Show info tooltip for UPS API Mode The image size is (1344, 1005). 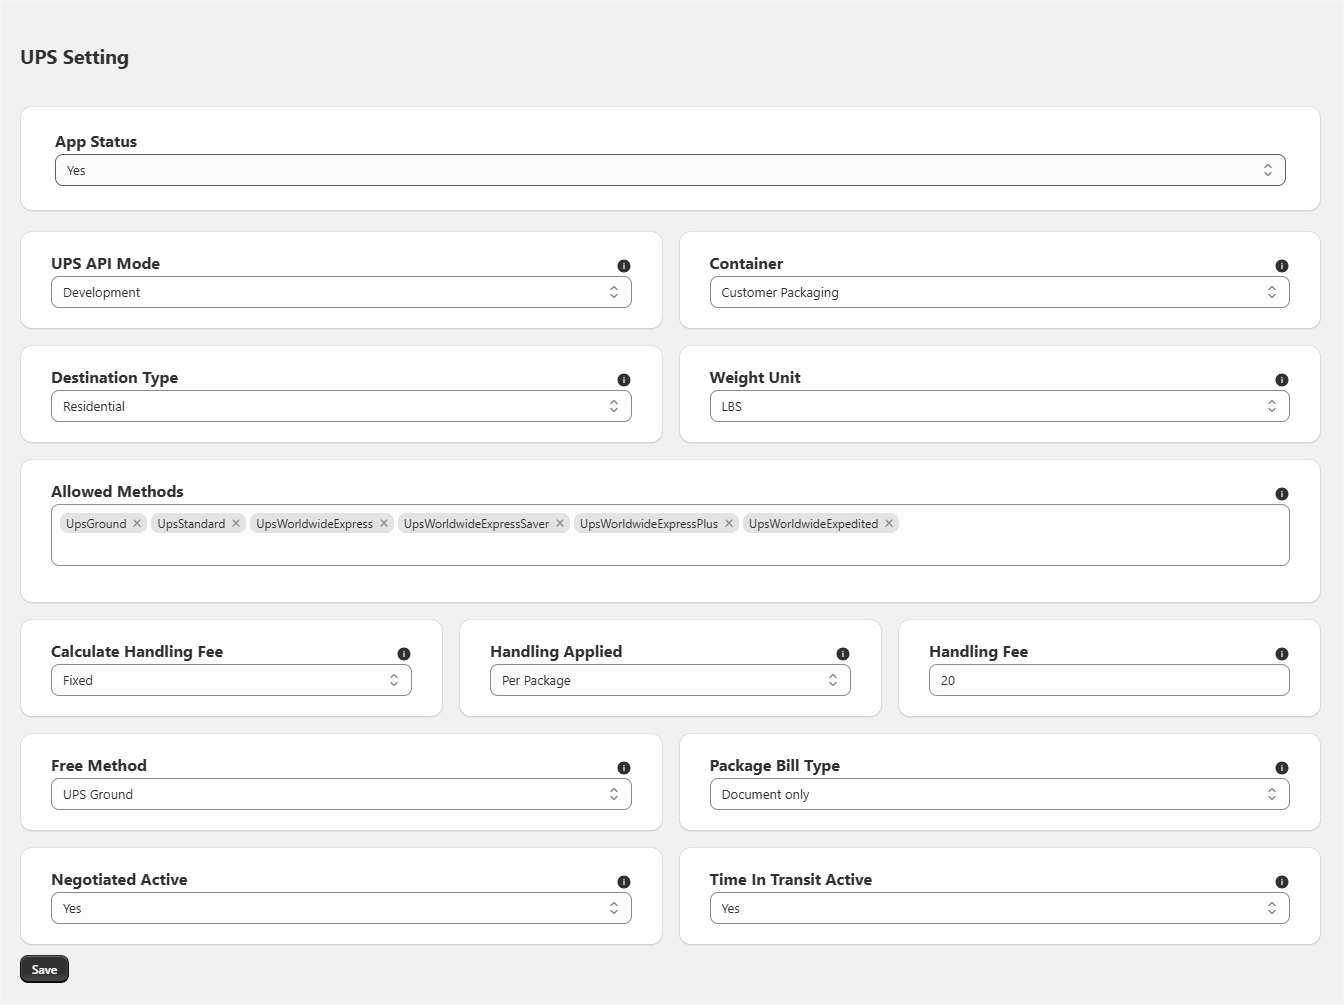coord(624,266)
